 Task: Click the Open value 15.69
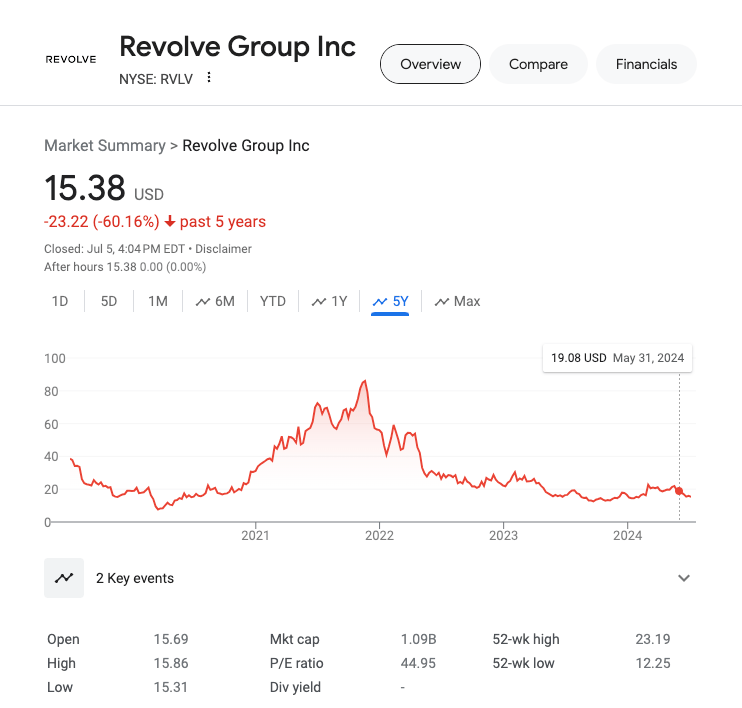coord(171,639)
